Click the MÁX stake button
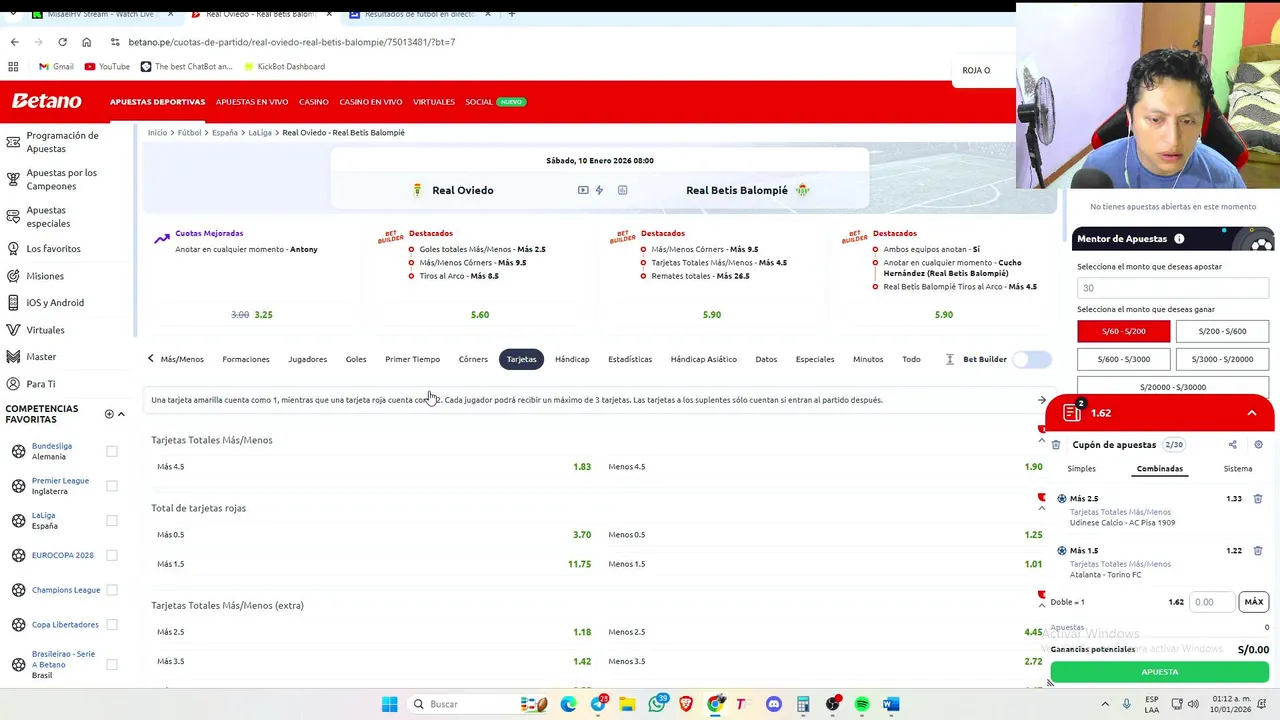This screenshot has height=720, width=1280. 1253,602
